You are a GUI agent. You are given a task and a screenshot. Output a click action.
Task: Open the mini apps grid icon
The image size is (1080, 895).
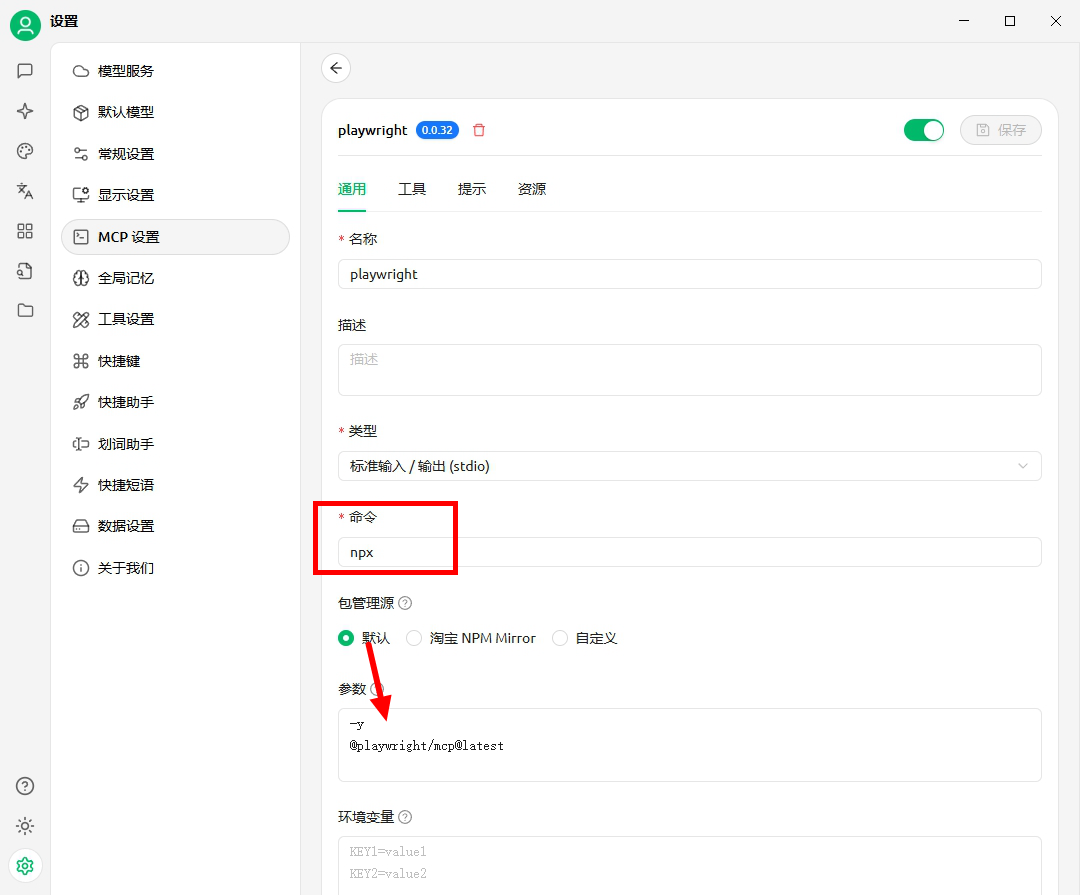(x=25, y=231)
